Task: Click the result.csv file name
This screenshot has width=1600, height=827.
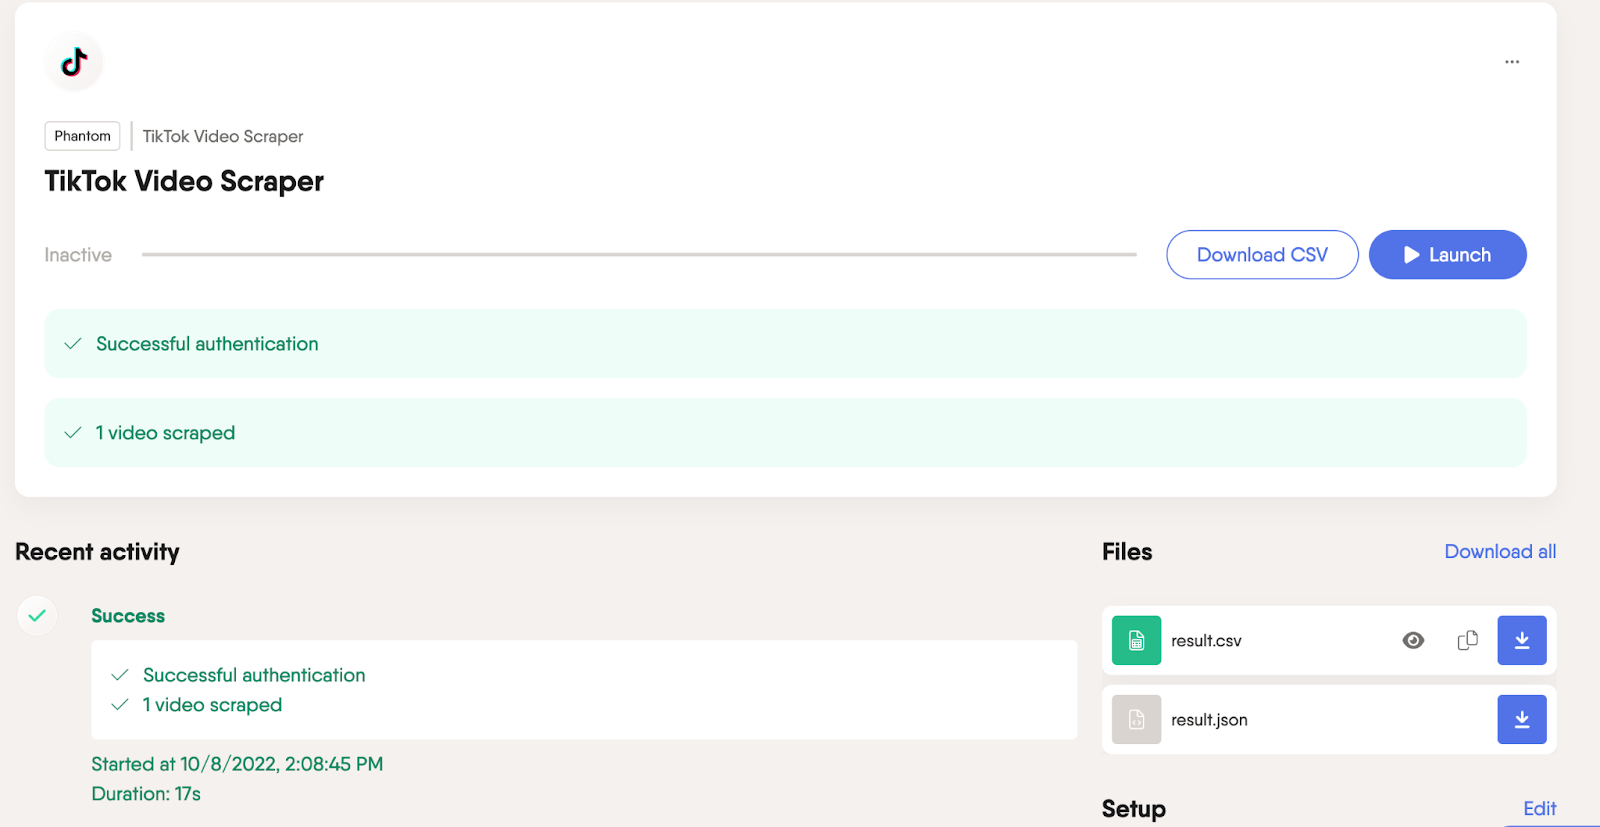Action: 1206,641
